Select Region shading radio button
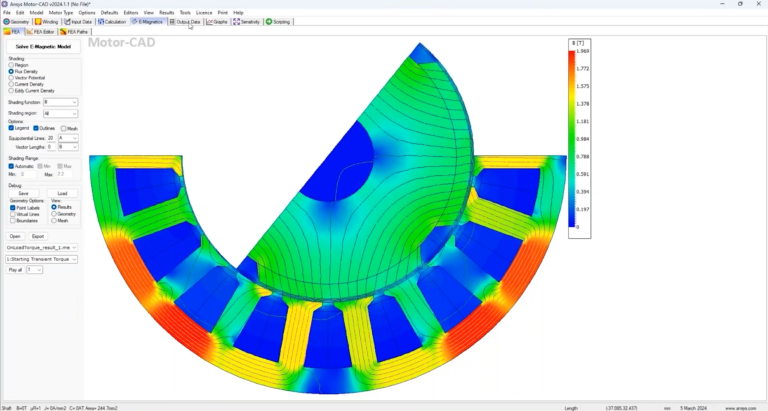 point(11,65)
